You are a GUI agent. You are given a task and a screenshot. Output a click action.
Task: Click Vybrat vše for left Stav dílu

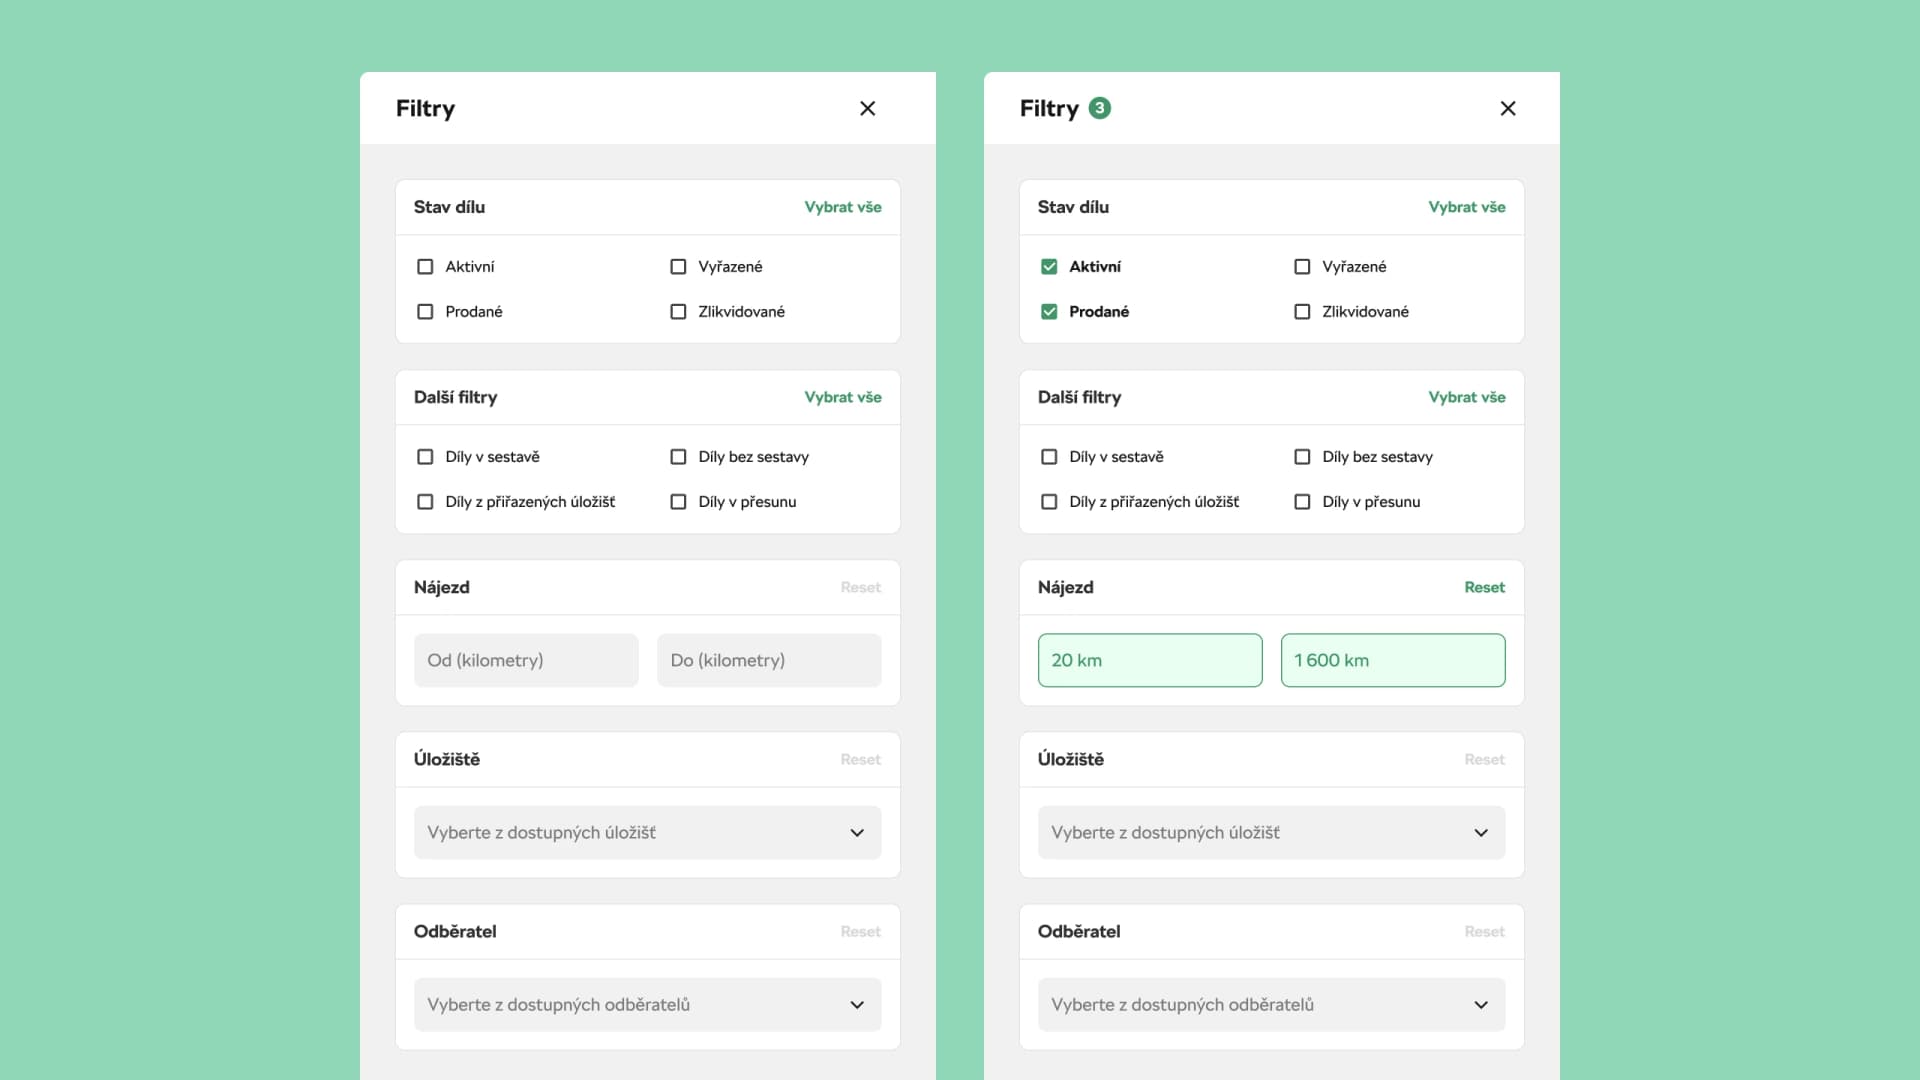click(842, 207)
